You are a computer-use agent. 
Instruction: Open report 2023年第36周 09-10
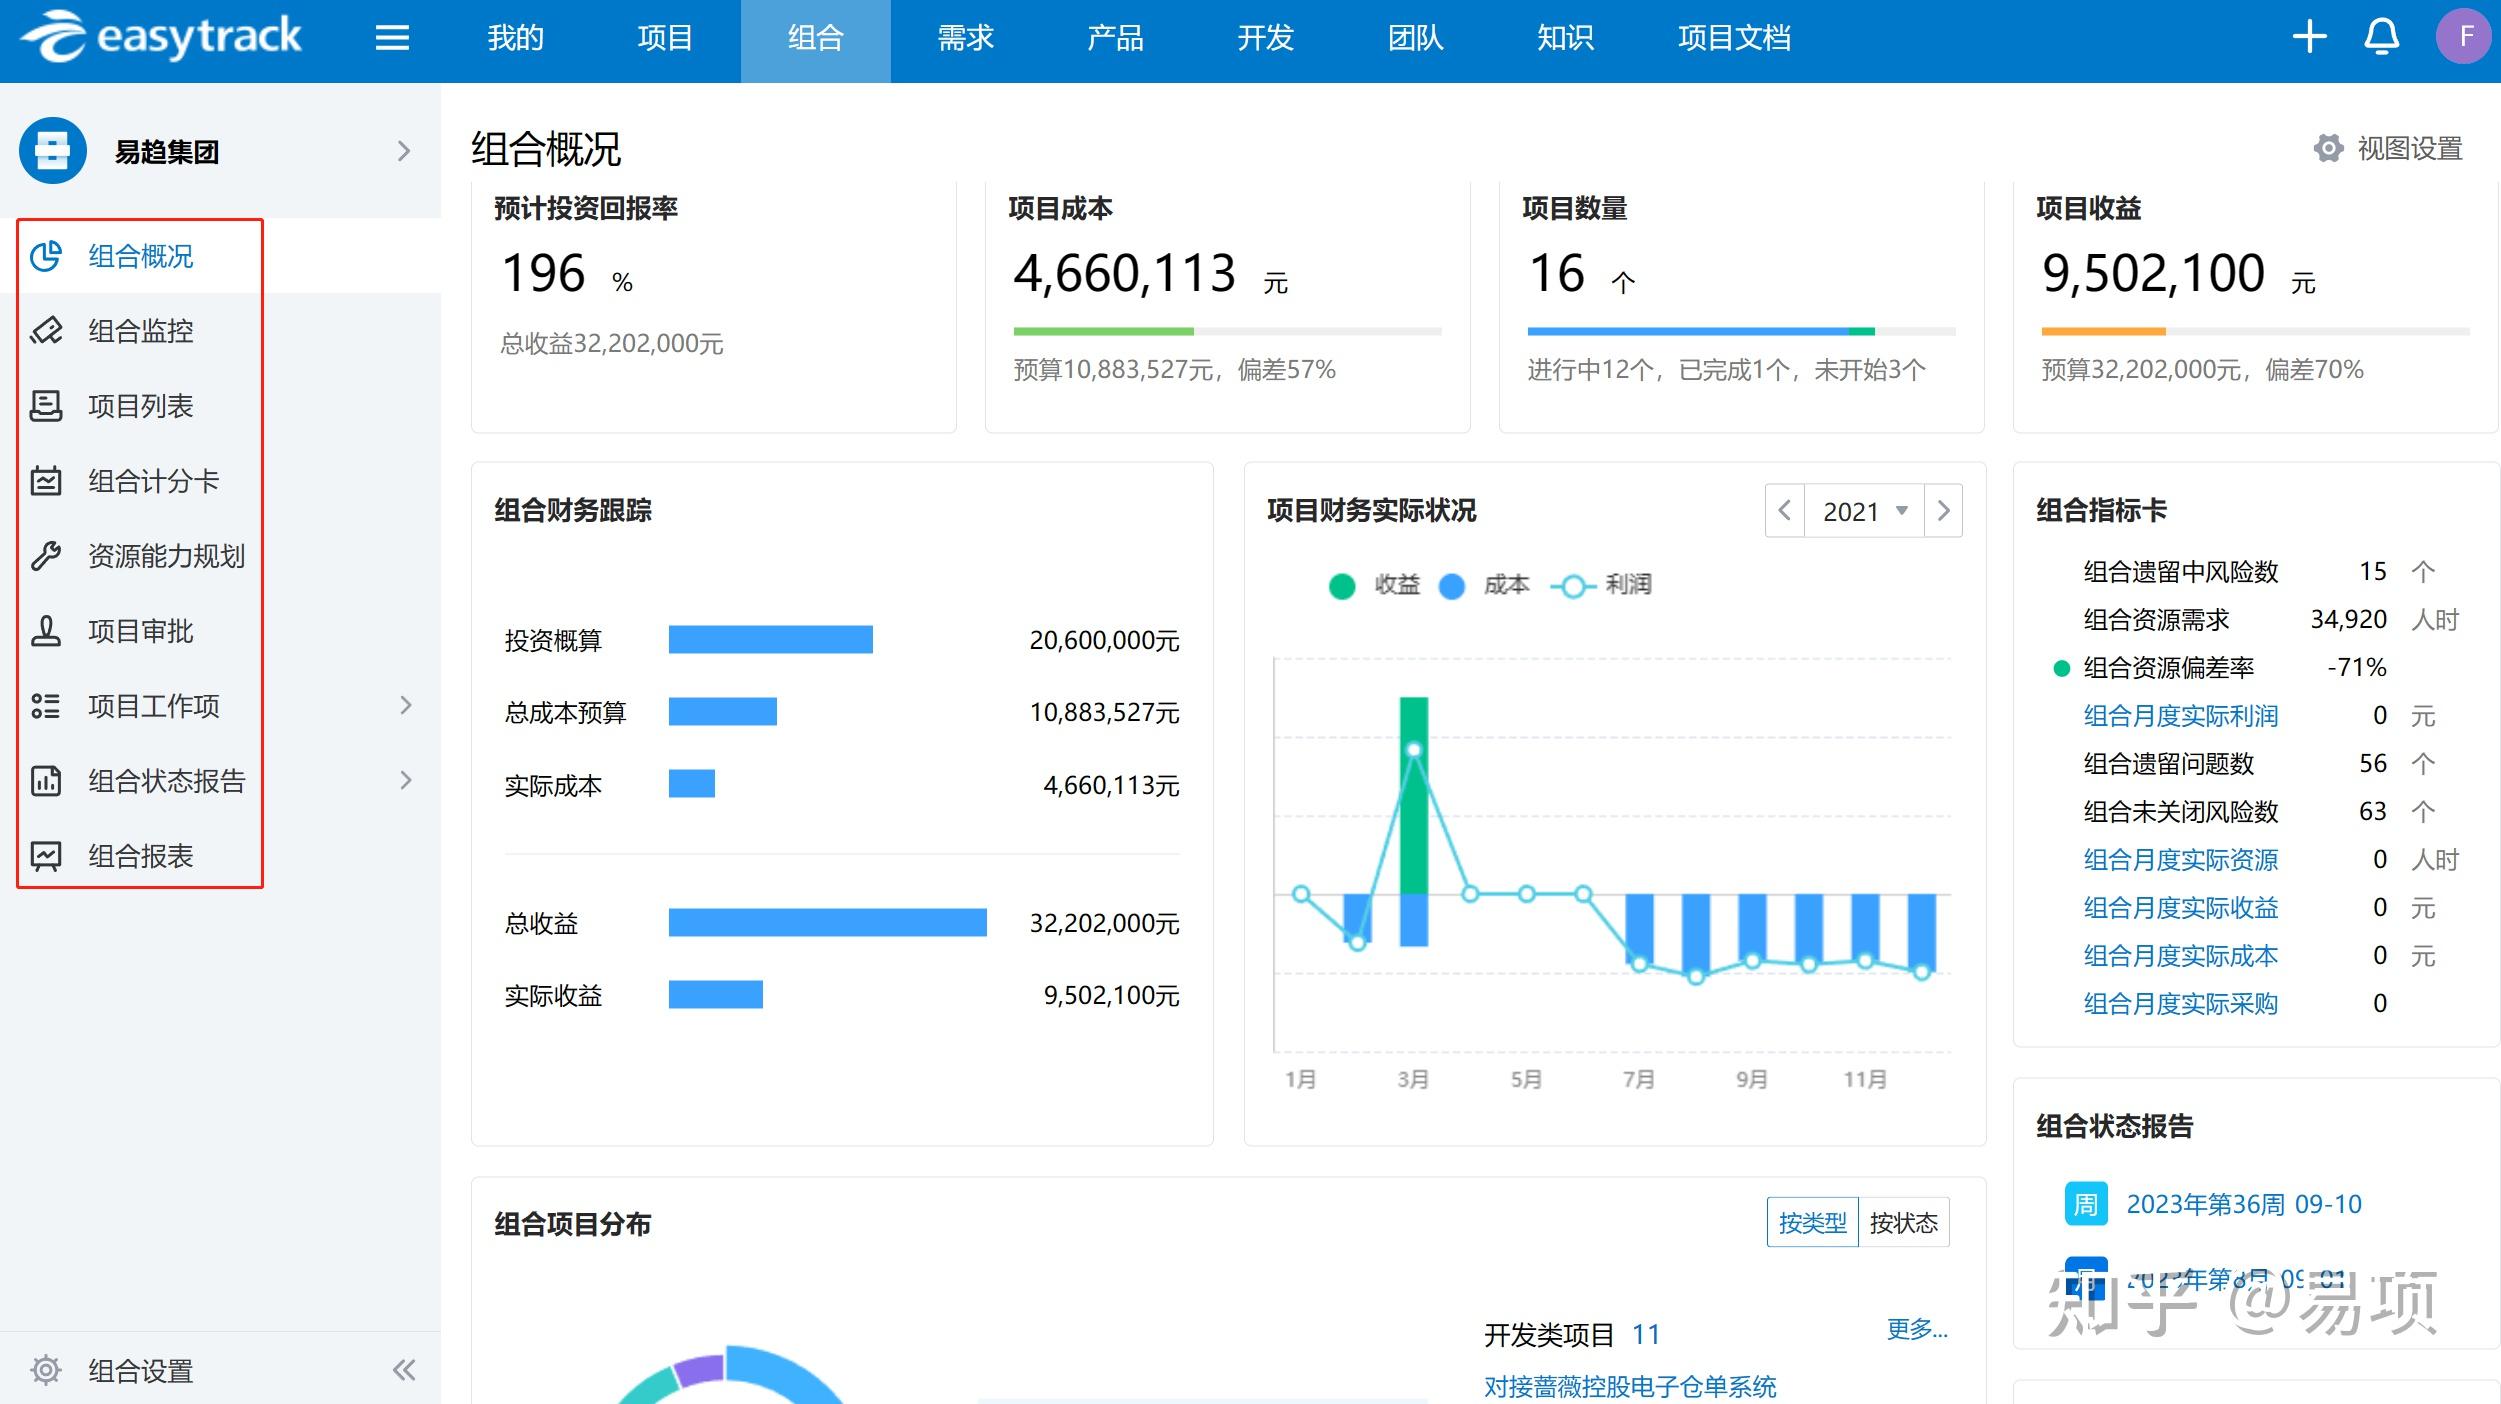pos(2244,1204)
